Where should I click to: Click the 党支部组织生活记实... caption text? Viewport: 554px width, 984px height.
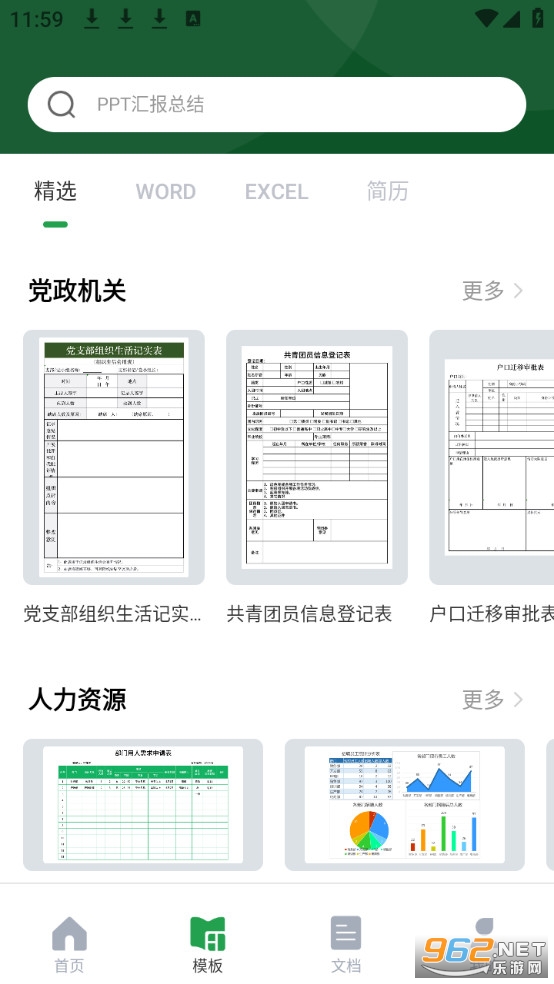(112, 614)
